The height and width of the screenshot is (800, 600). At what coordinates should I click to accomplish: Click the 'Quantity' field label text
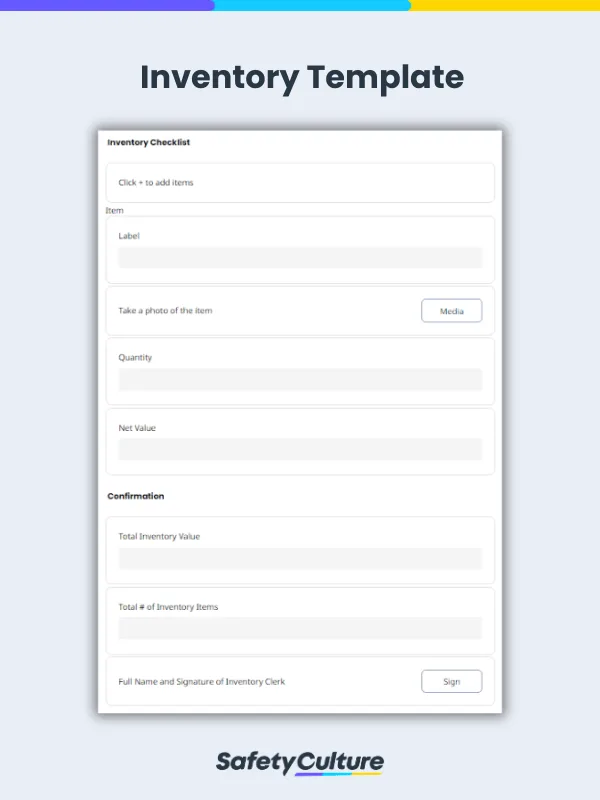coord(135,357)
